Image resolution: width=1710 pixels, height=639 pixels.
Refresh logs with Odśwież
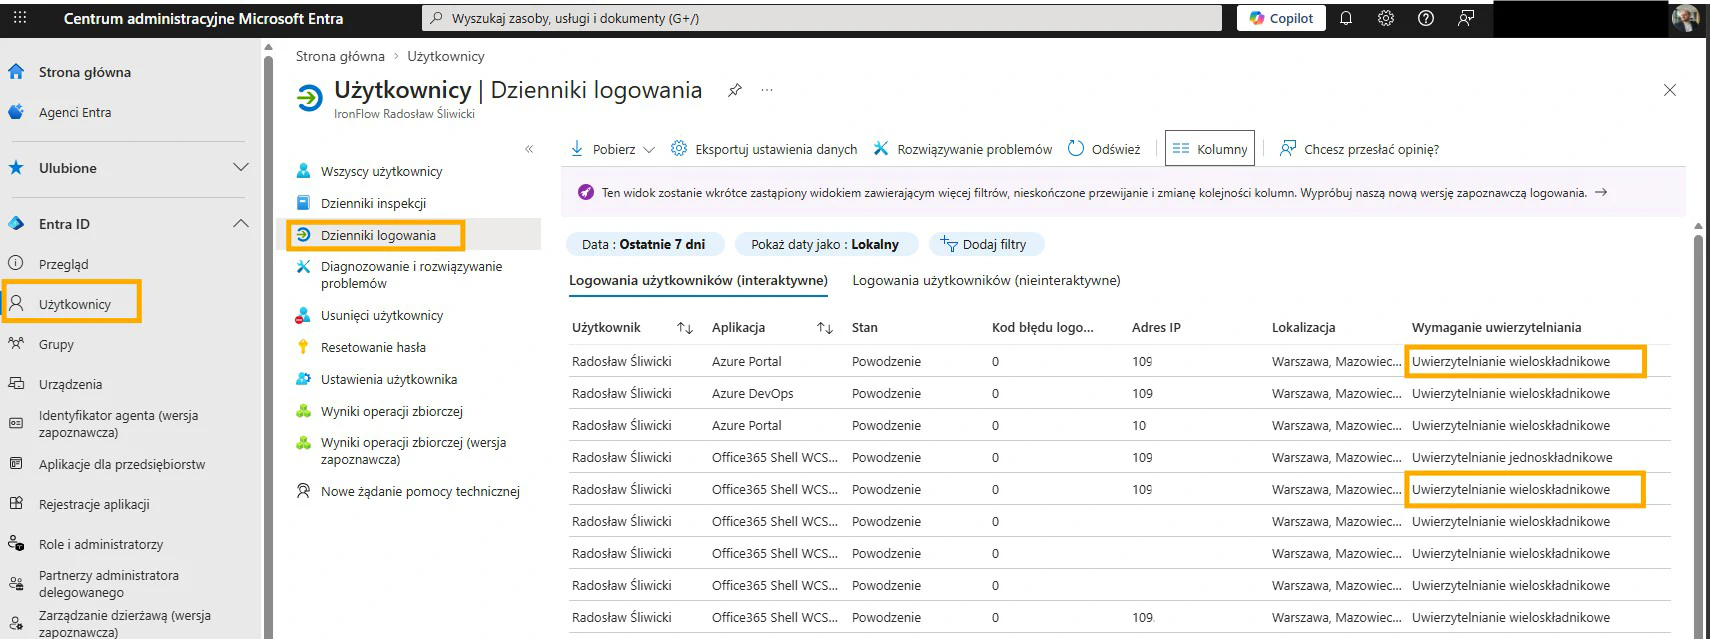click(x=1104, y=149)
